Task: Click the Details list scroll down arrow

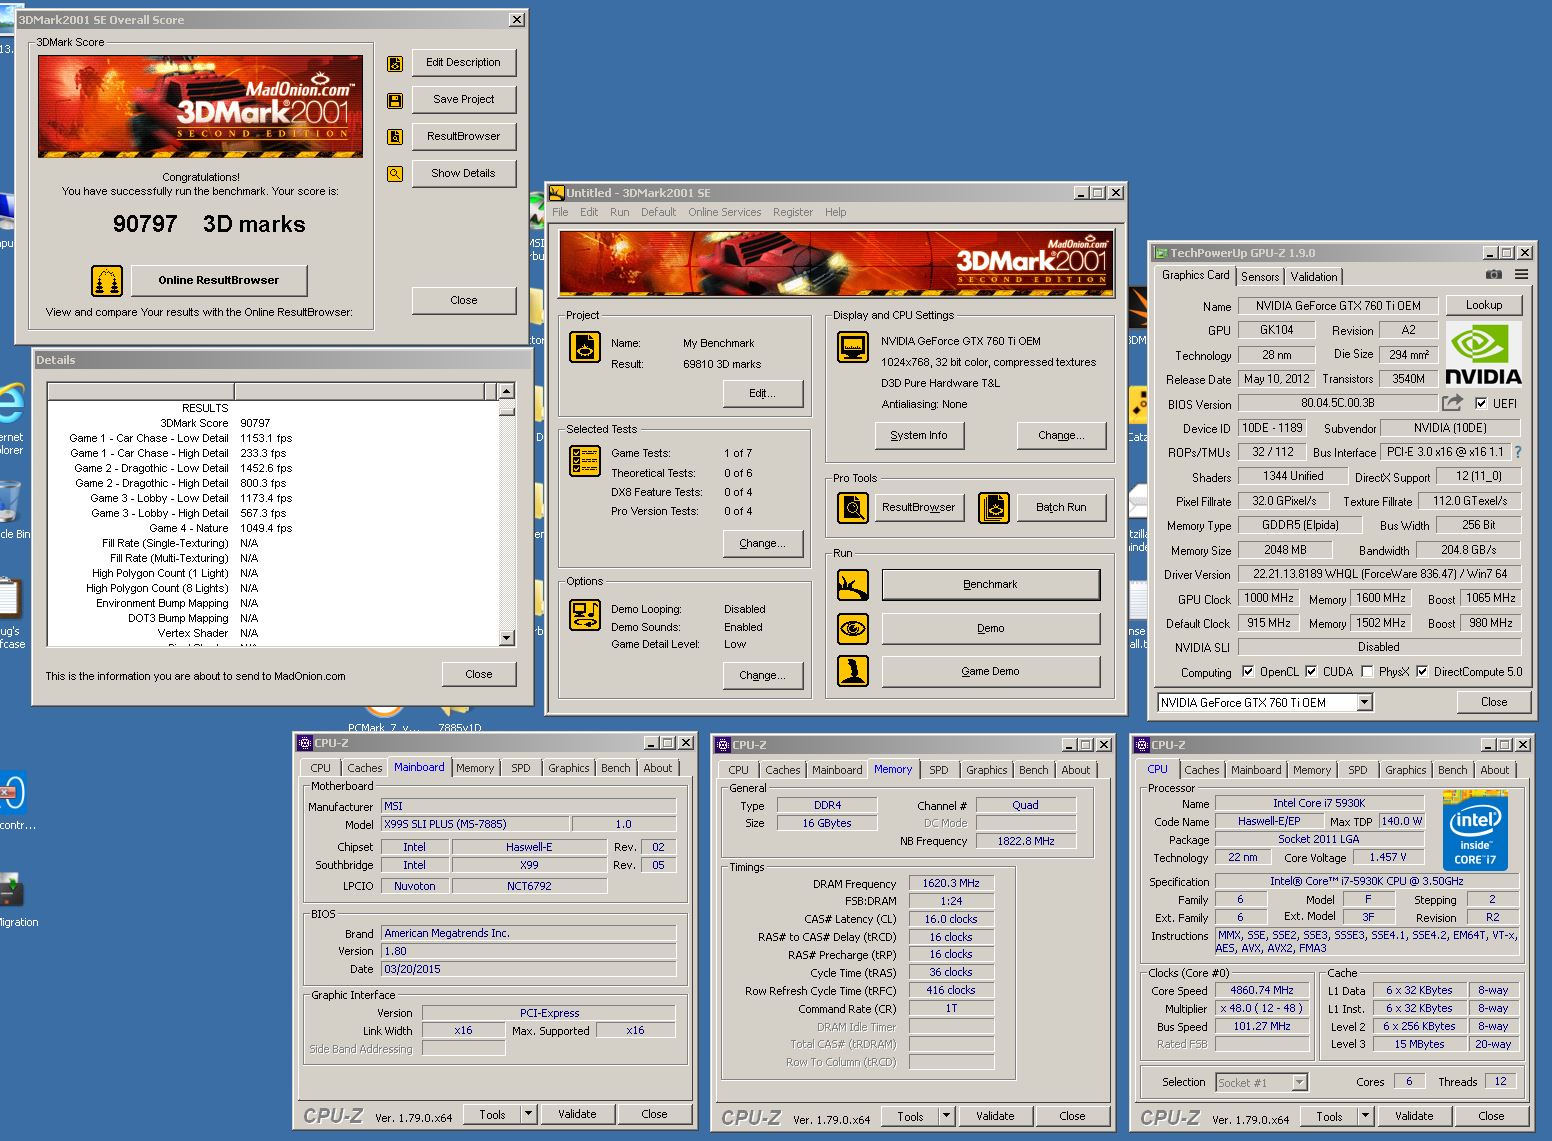Action: (x=506, y=638)
